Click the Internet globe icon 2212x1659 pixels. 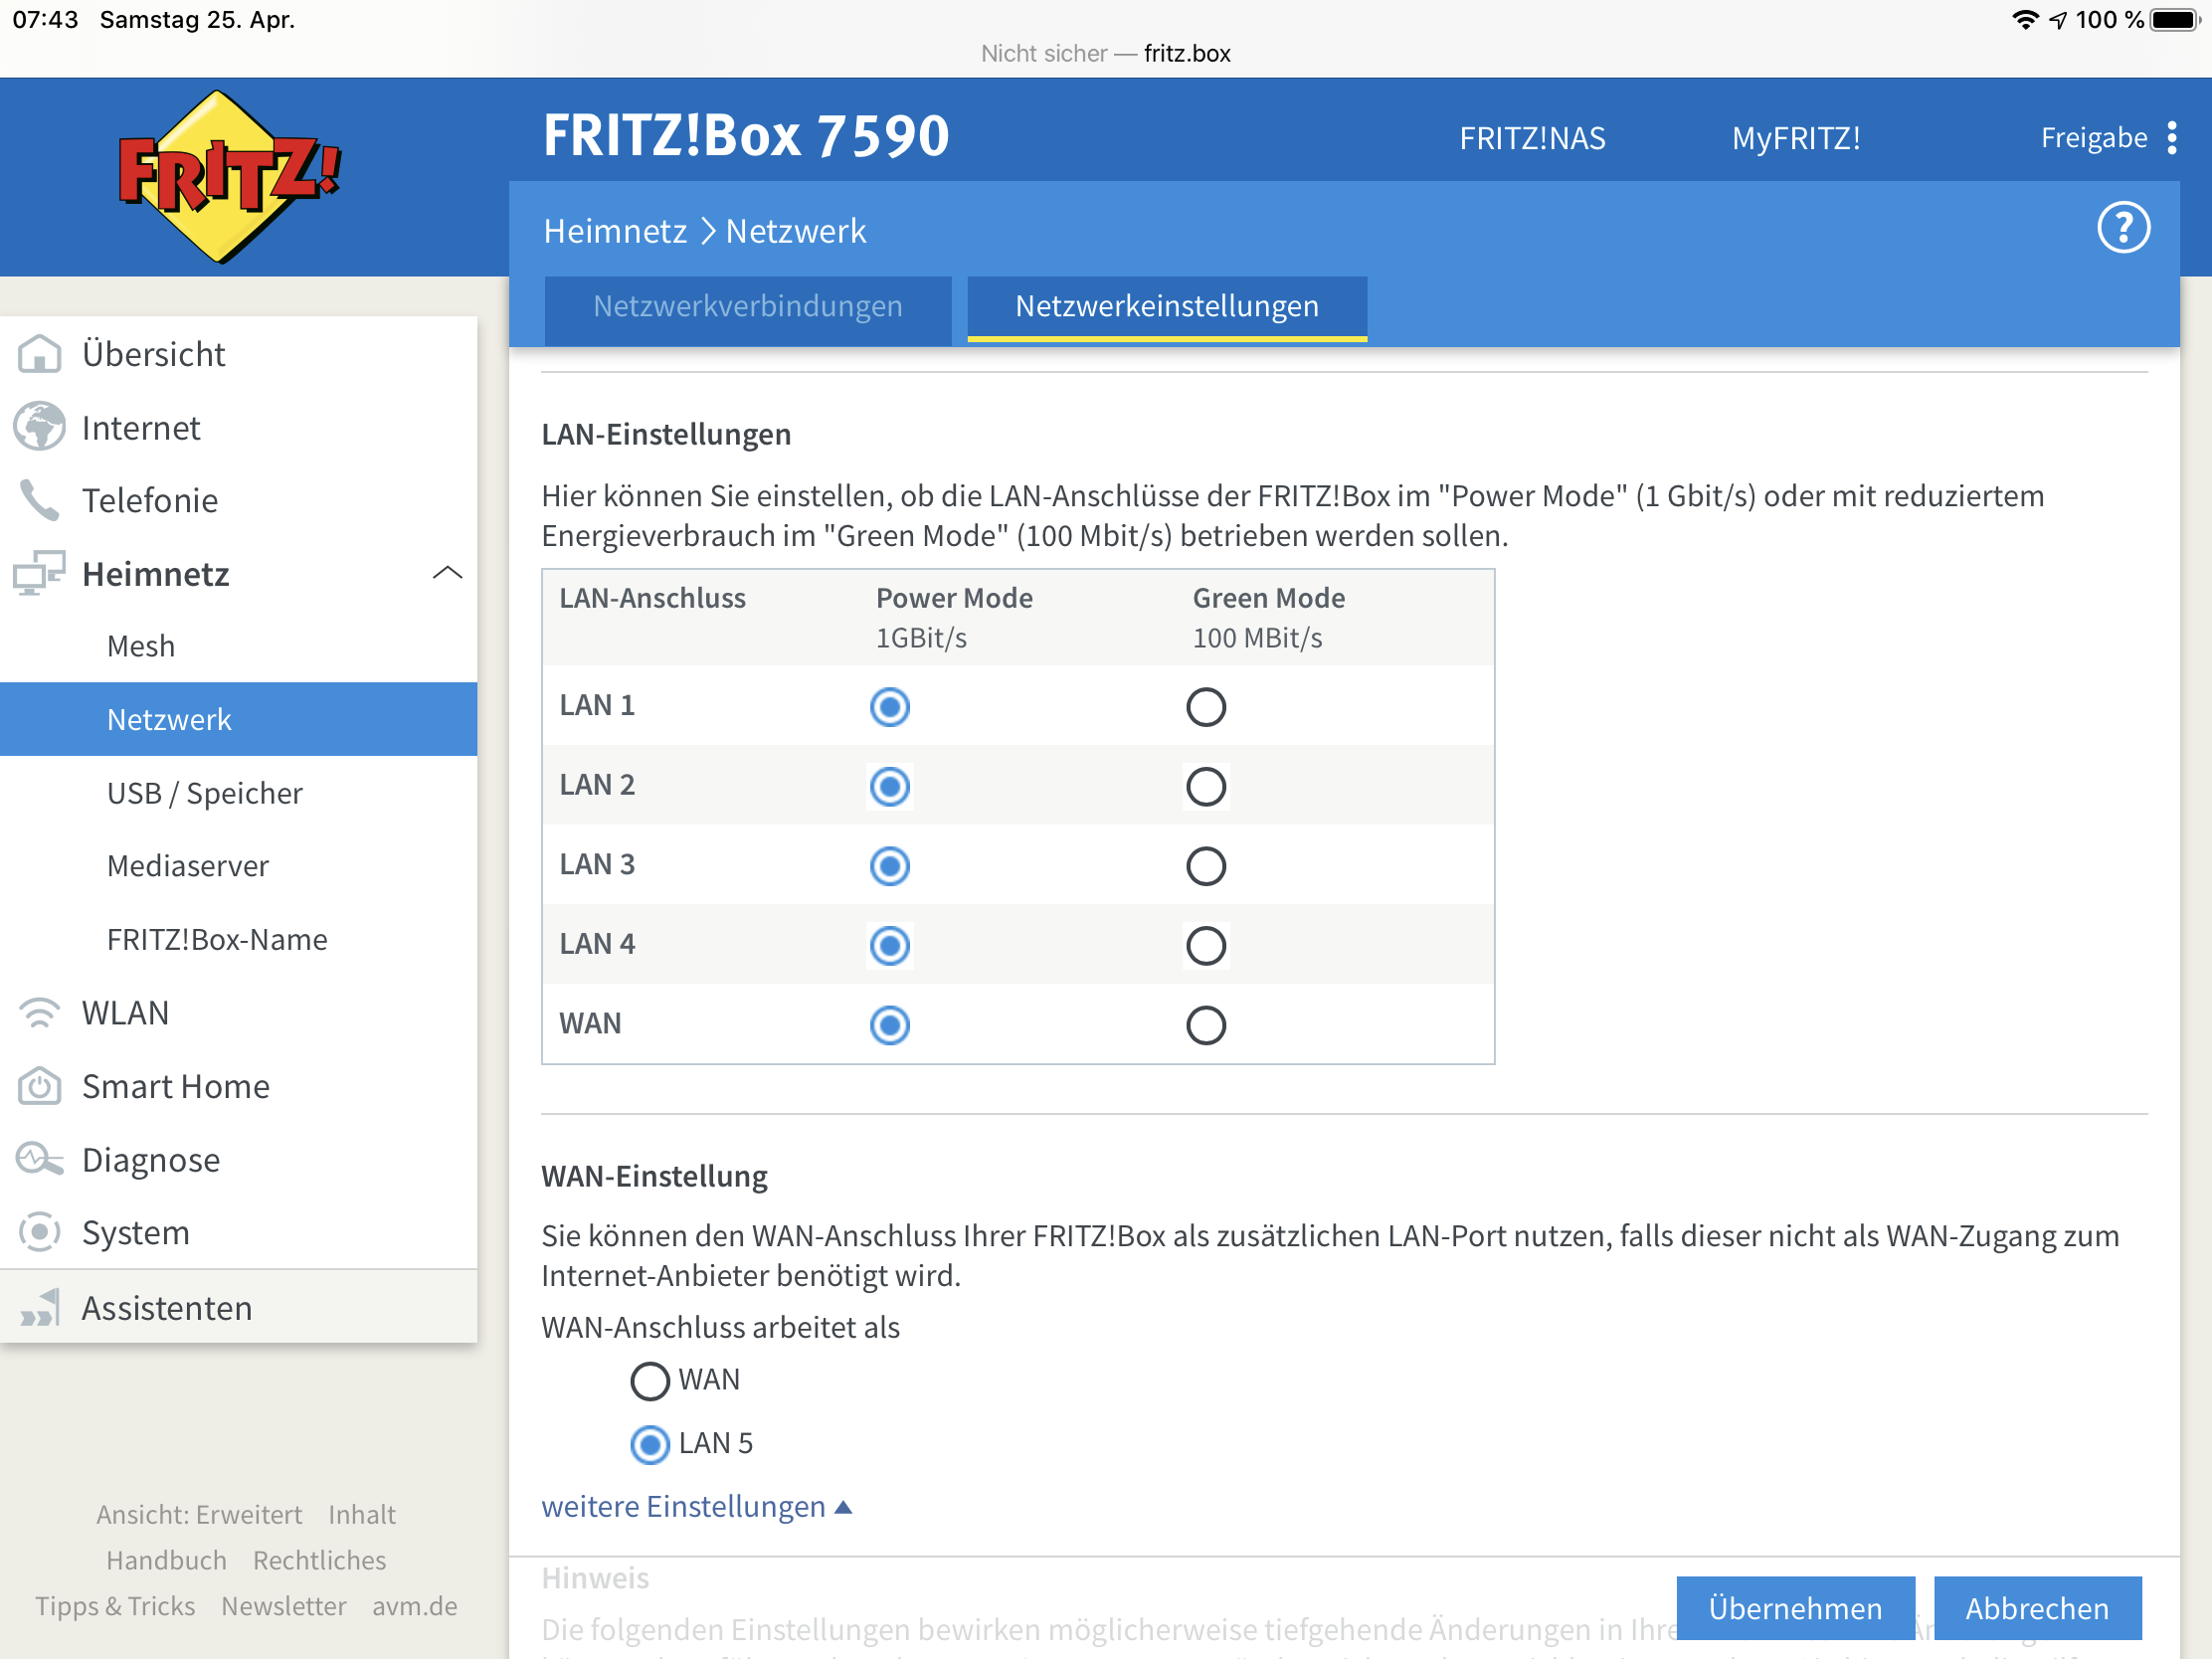[40, 427]
